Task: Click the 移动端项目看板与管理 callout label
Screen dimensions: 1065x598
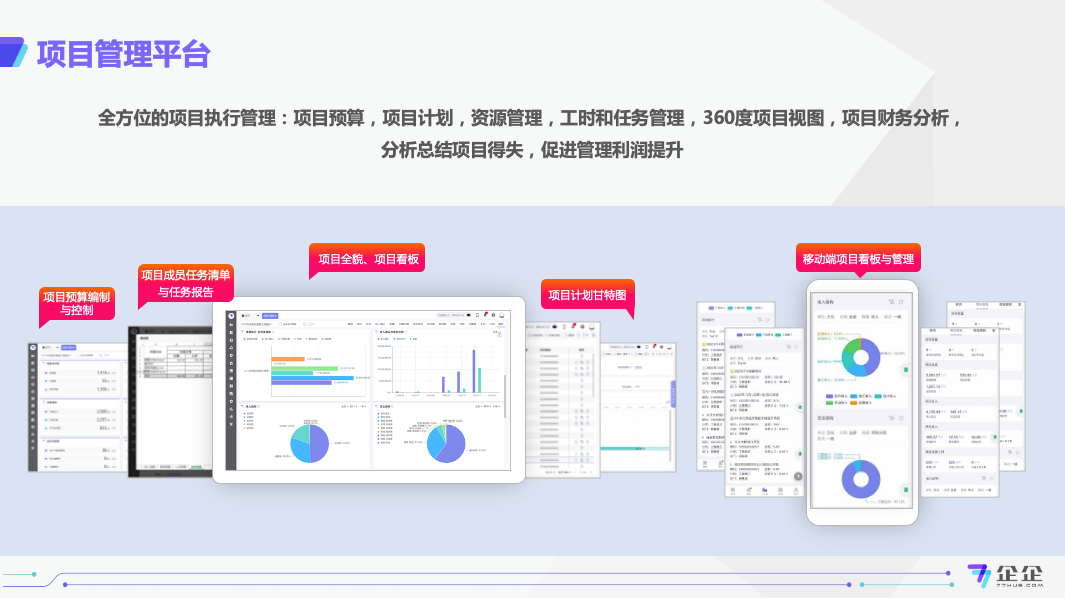Action: [x=857, y=259]
